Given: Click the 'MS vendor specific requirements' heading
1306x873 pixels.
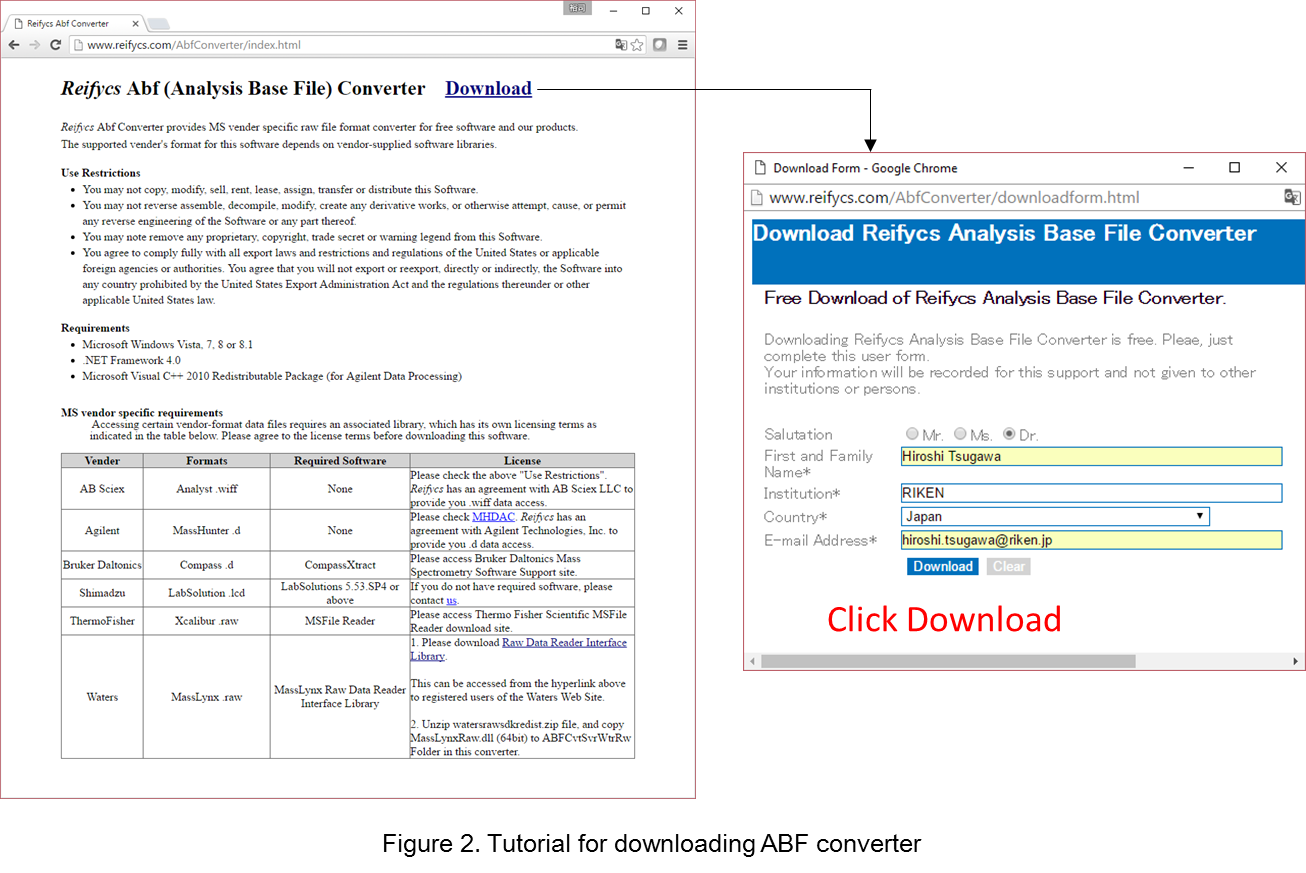Looking at the screenshot, I should click(142, 412).
